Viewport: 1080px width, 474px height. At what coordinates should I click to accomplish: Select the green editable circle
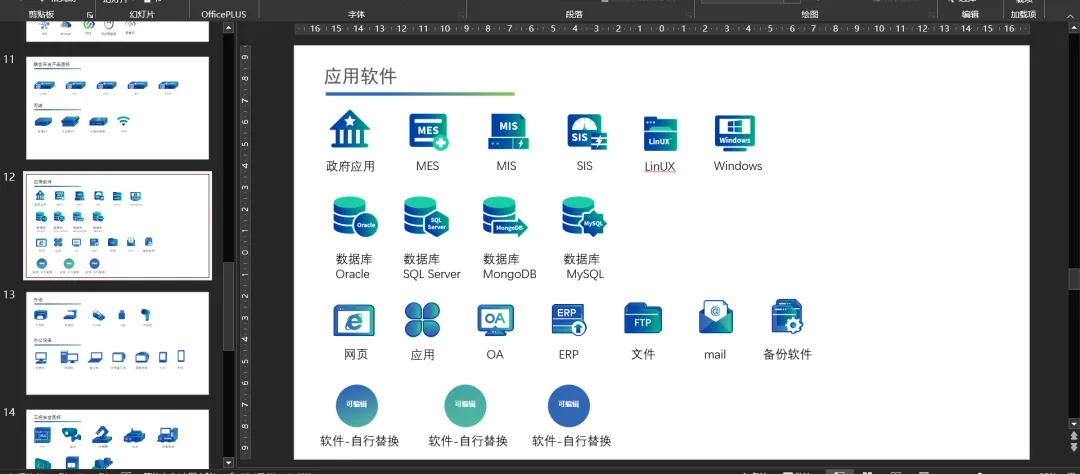point(466,406)
